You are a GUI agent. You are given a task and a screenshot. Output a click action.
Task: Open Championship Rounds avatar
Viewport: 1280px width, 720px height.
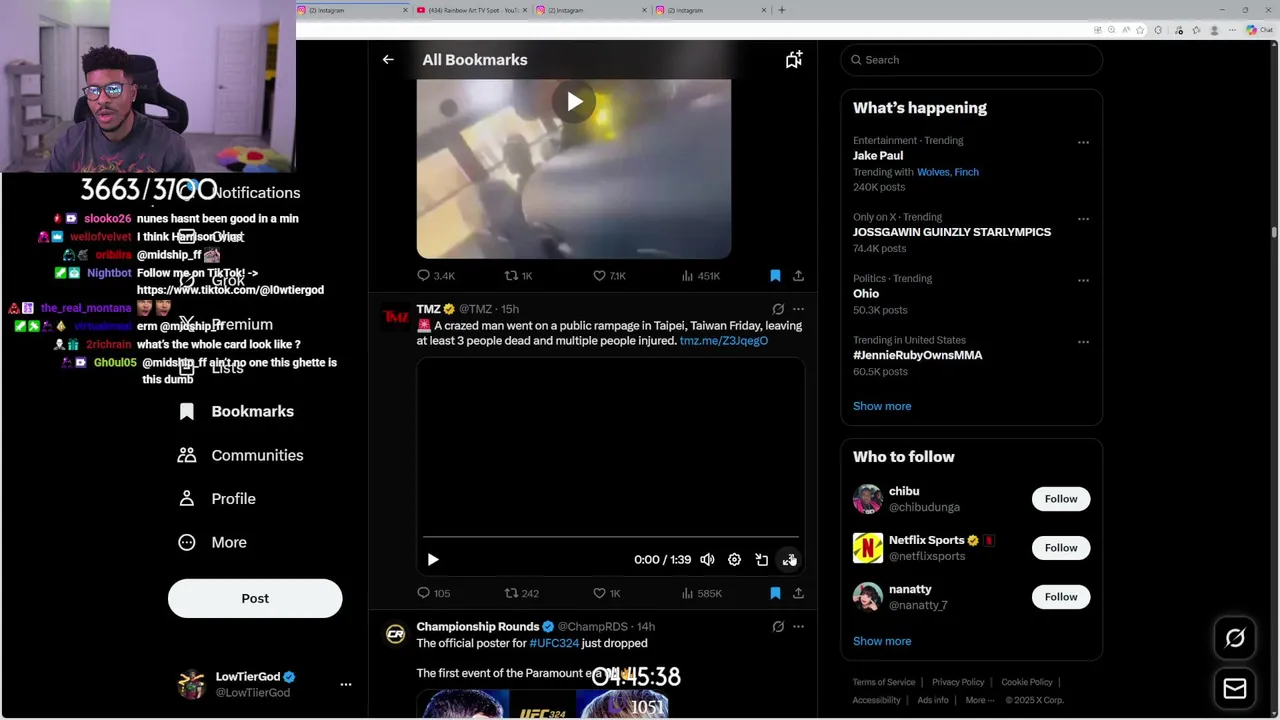pos(396,634)
